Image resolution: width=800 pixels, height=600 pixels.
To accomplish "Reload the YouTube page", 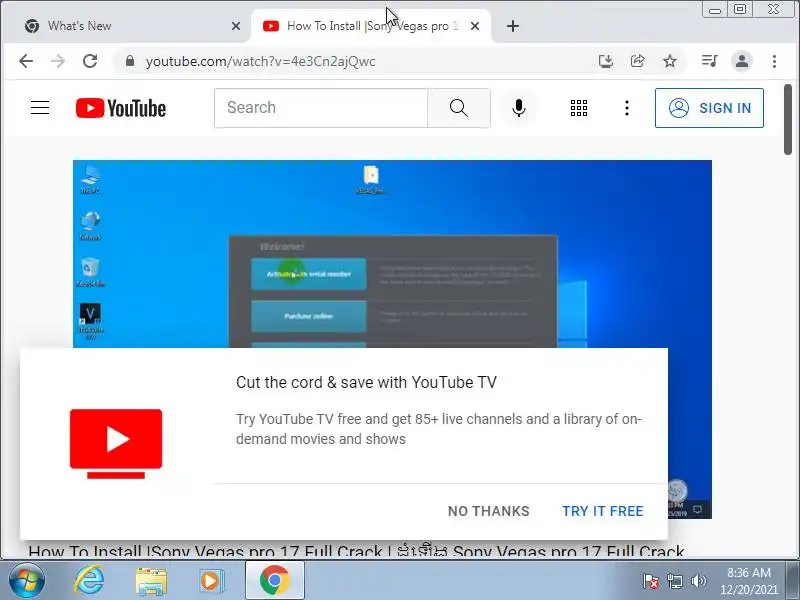I will pos(90,61).
